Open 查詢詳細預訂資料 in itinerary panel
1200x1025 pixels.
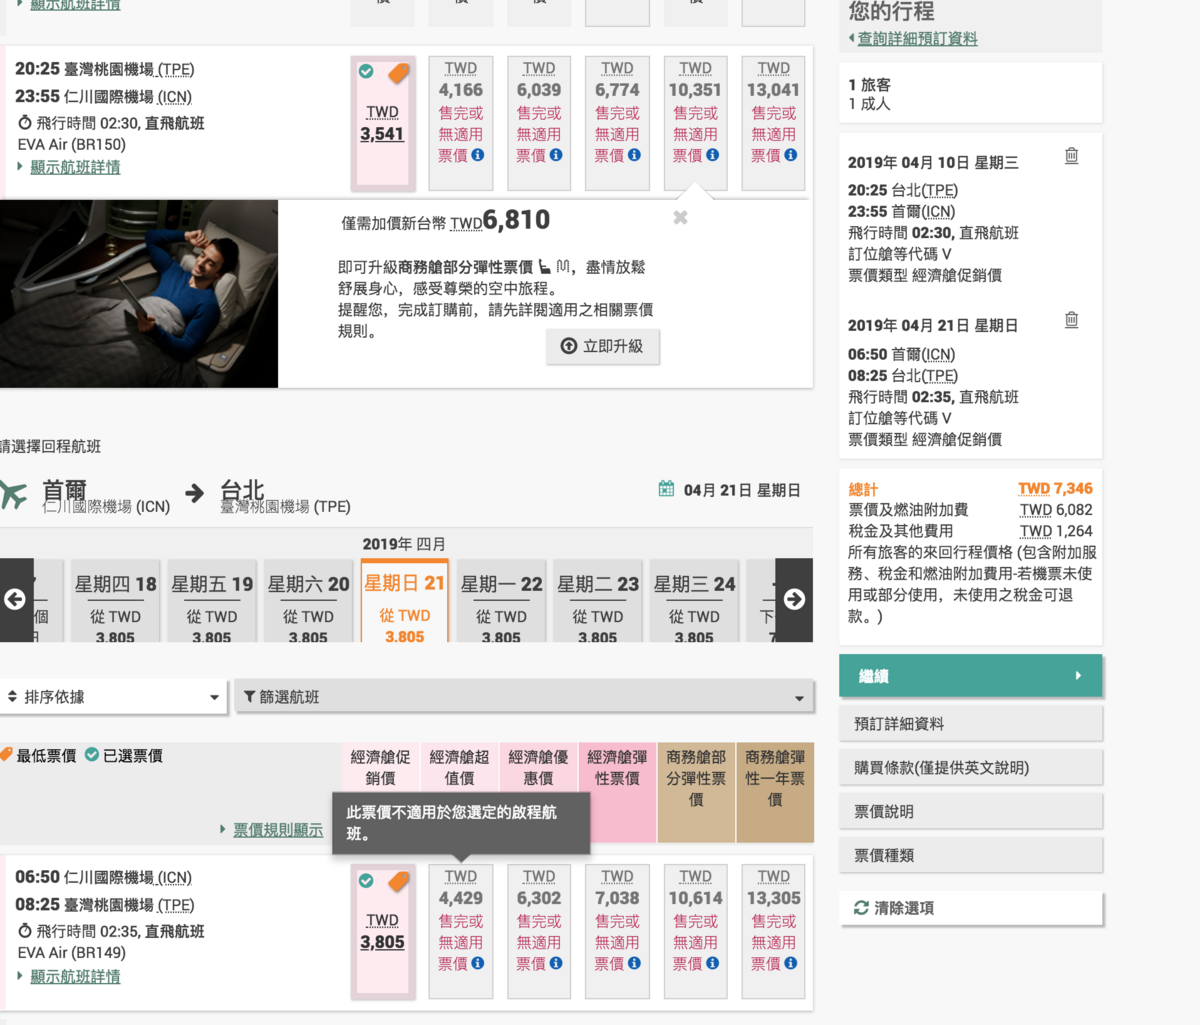917,39
